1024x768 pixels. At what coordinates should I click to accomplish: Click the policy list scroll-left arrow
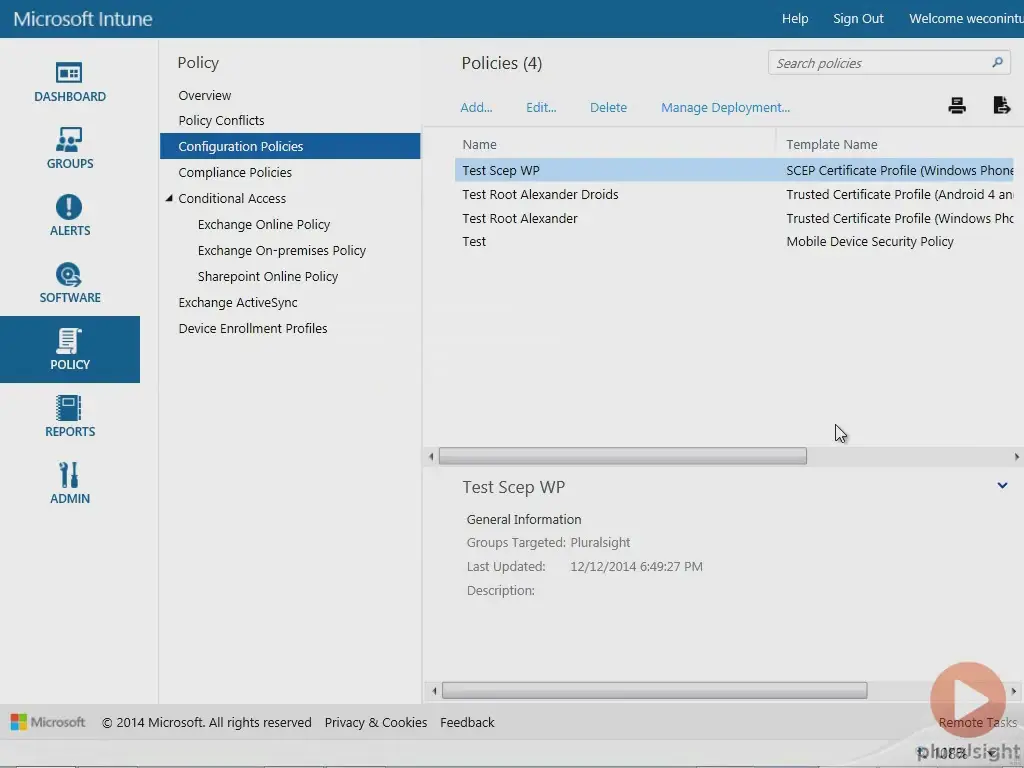tap(431, 456)
